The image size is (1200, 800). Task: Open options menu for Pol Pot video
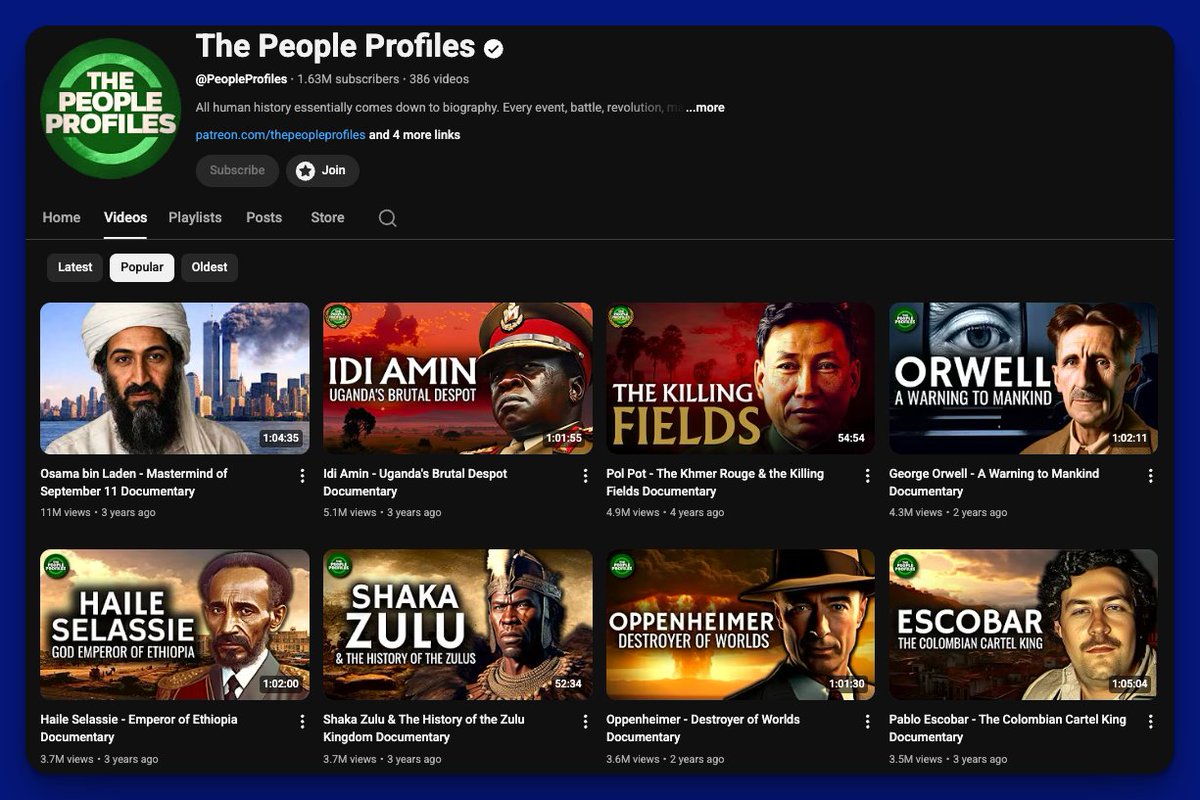(868, 476)
